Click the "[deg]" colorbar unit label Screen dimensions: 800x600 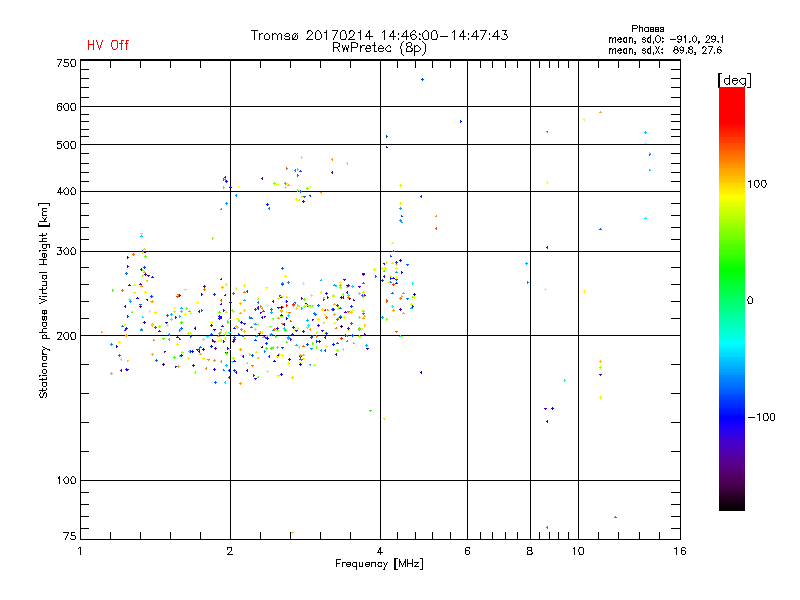(734, 80)
